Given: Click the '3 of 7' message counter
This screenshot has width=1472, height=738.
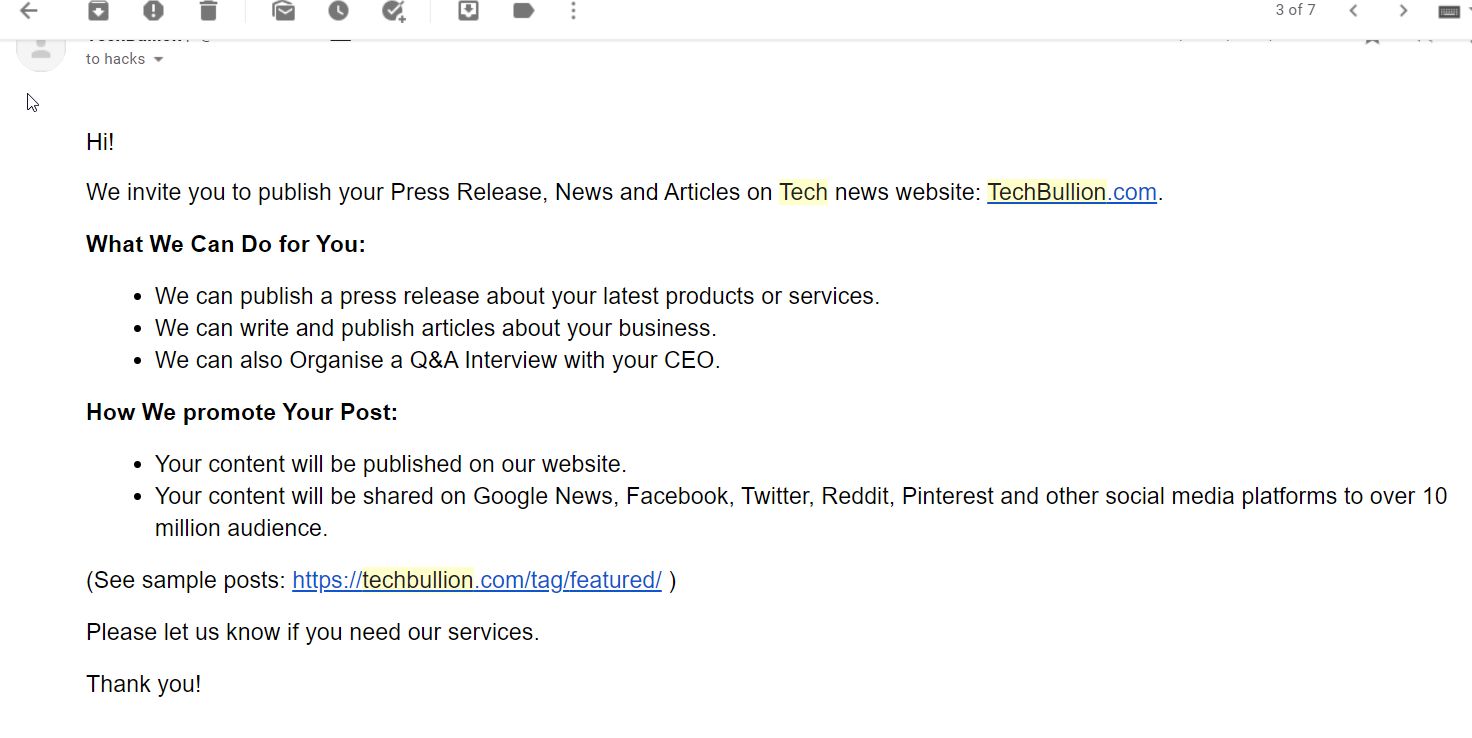Looking at the screenshot, I should 1295,10.
